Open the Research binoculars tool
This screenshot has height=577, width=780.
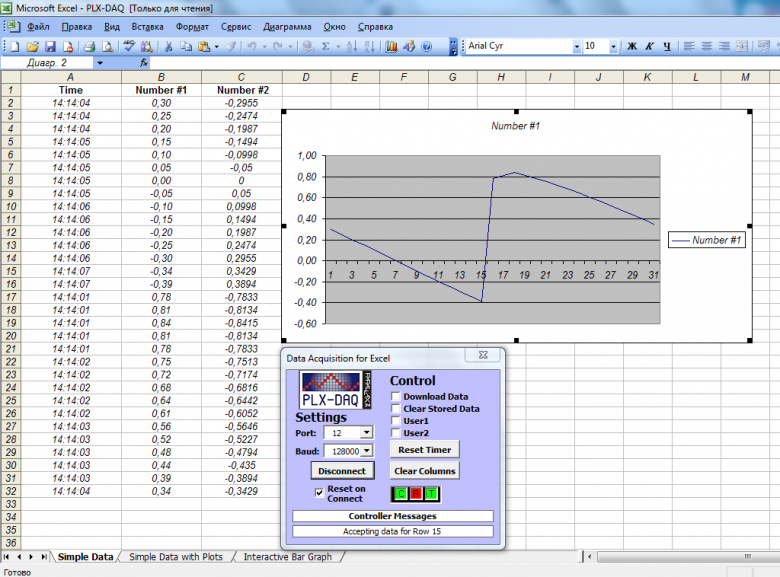(147, 47)
